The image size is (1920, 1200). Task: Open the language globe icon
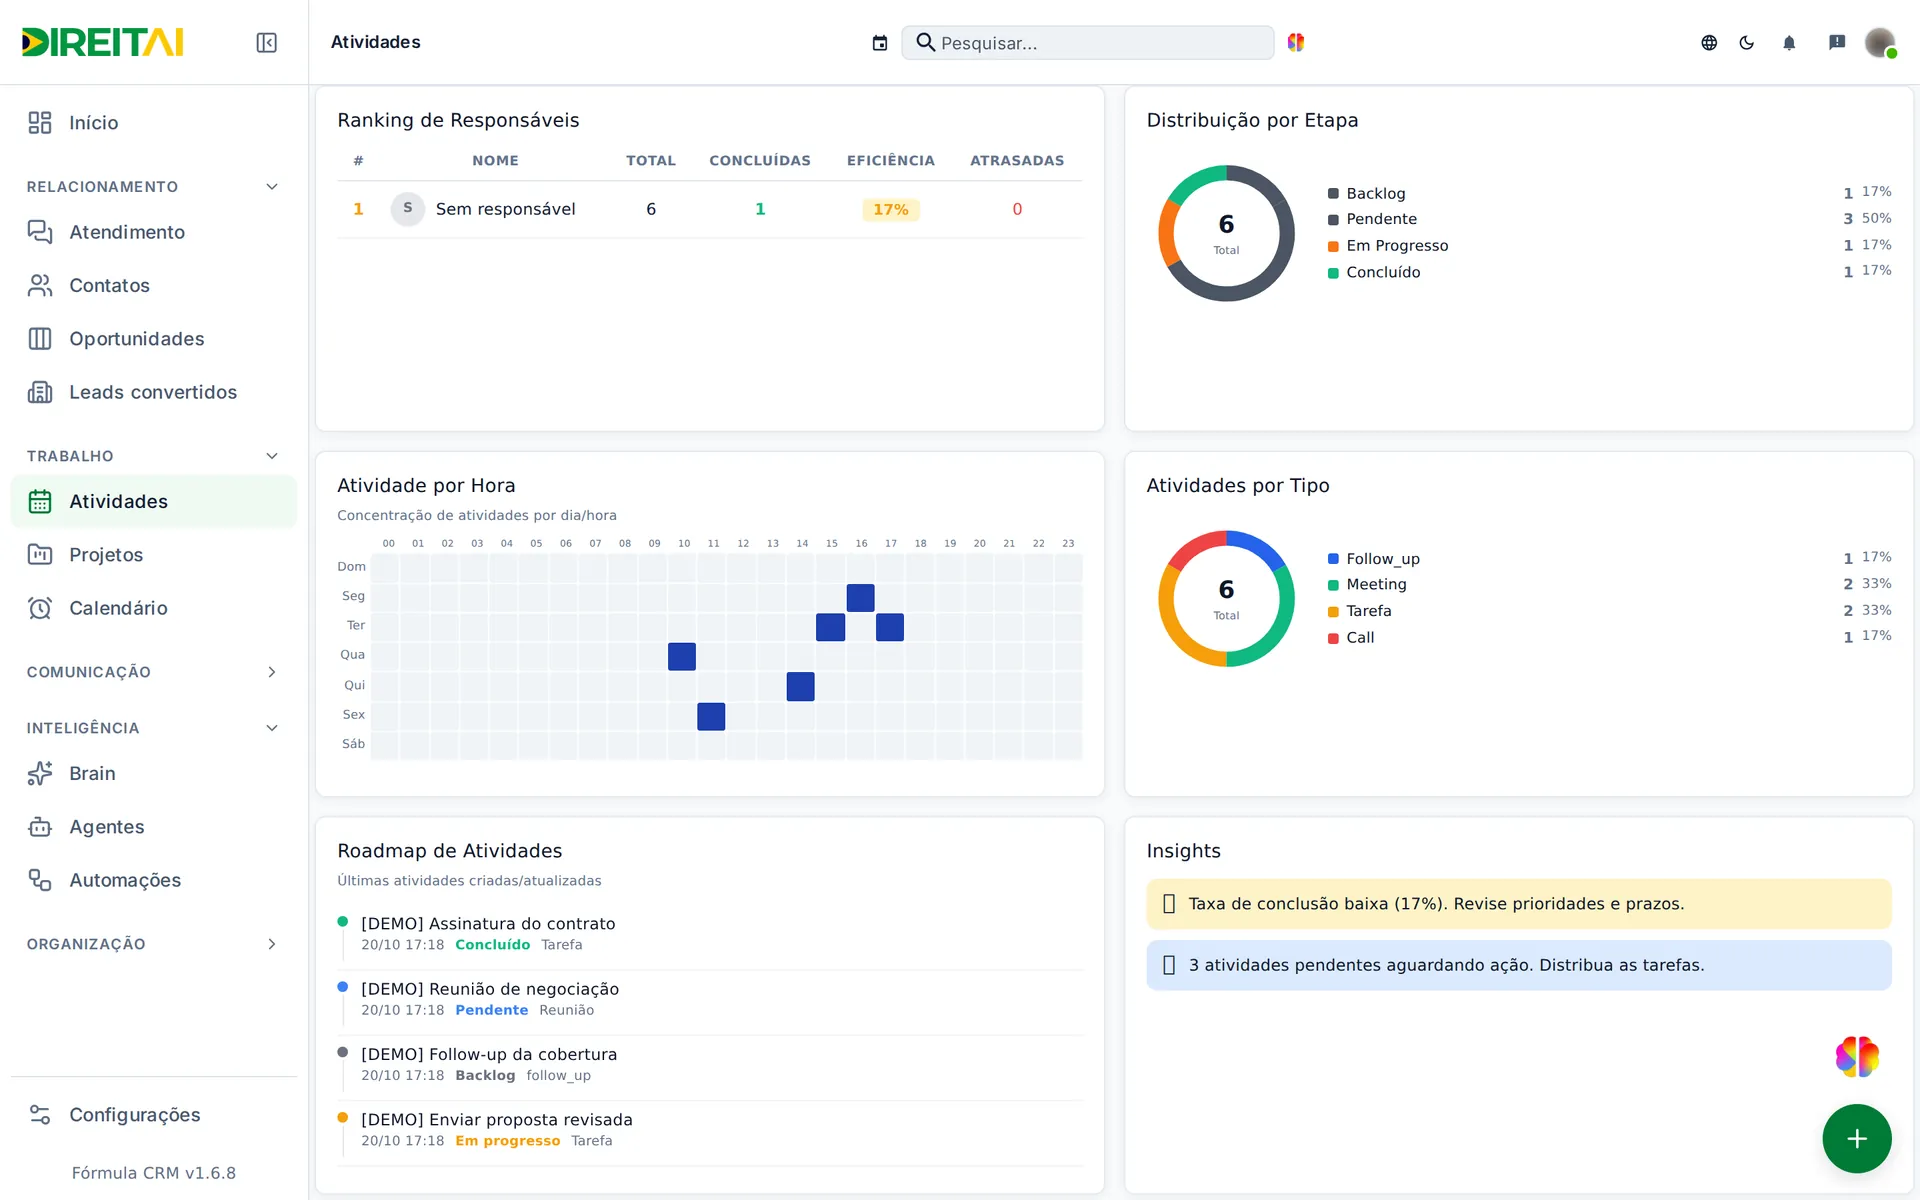pyautogui.click(x=1709, y=42)
